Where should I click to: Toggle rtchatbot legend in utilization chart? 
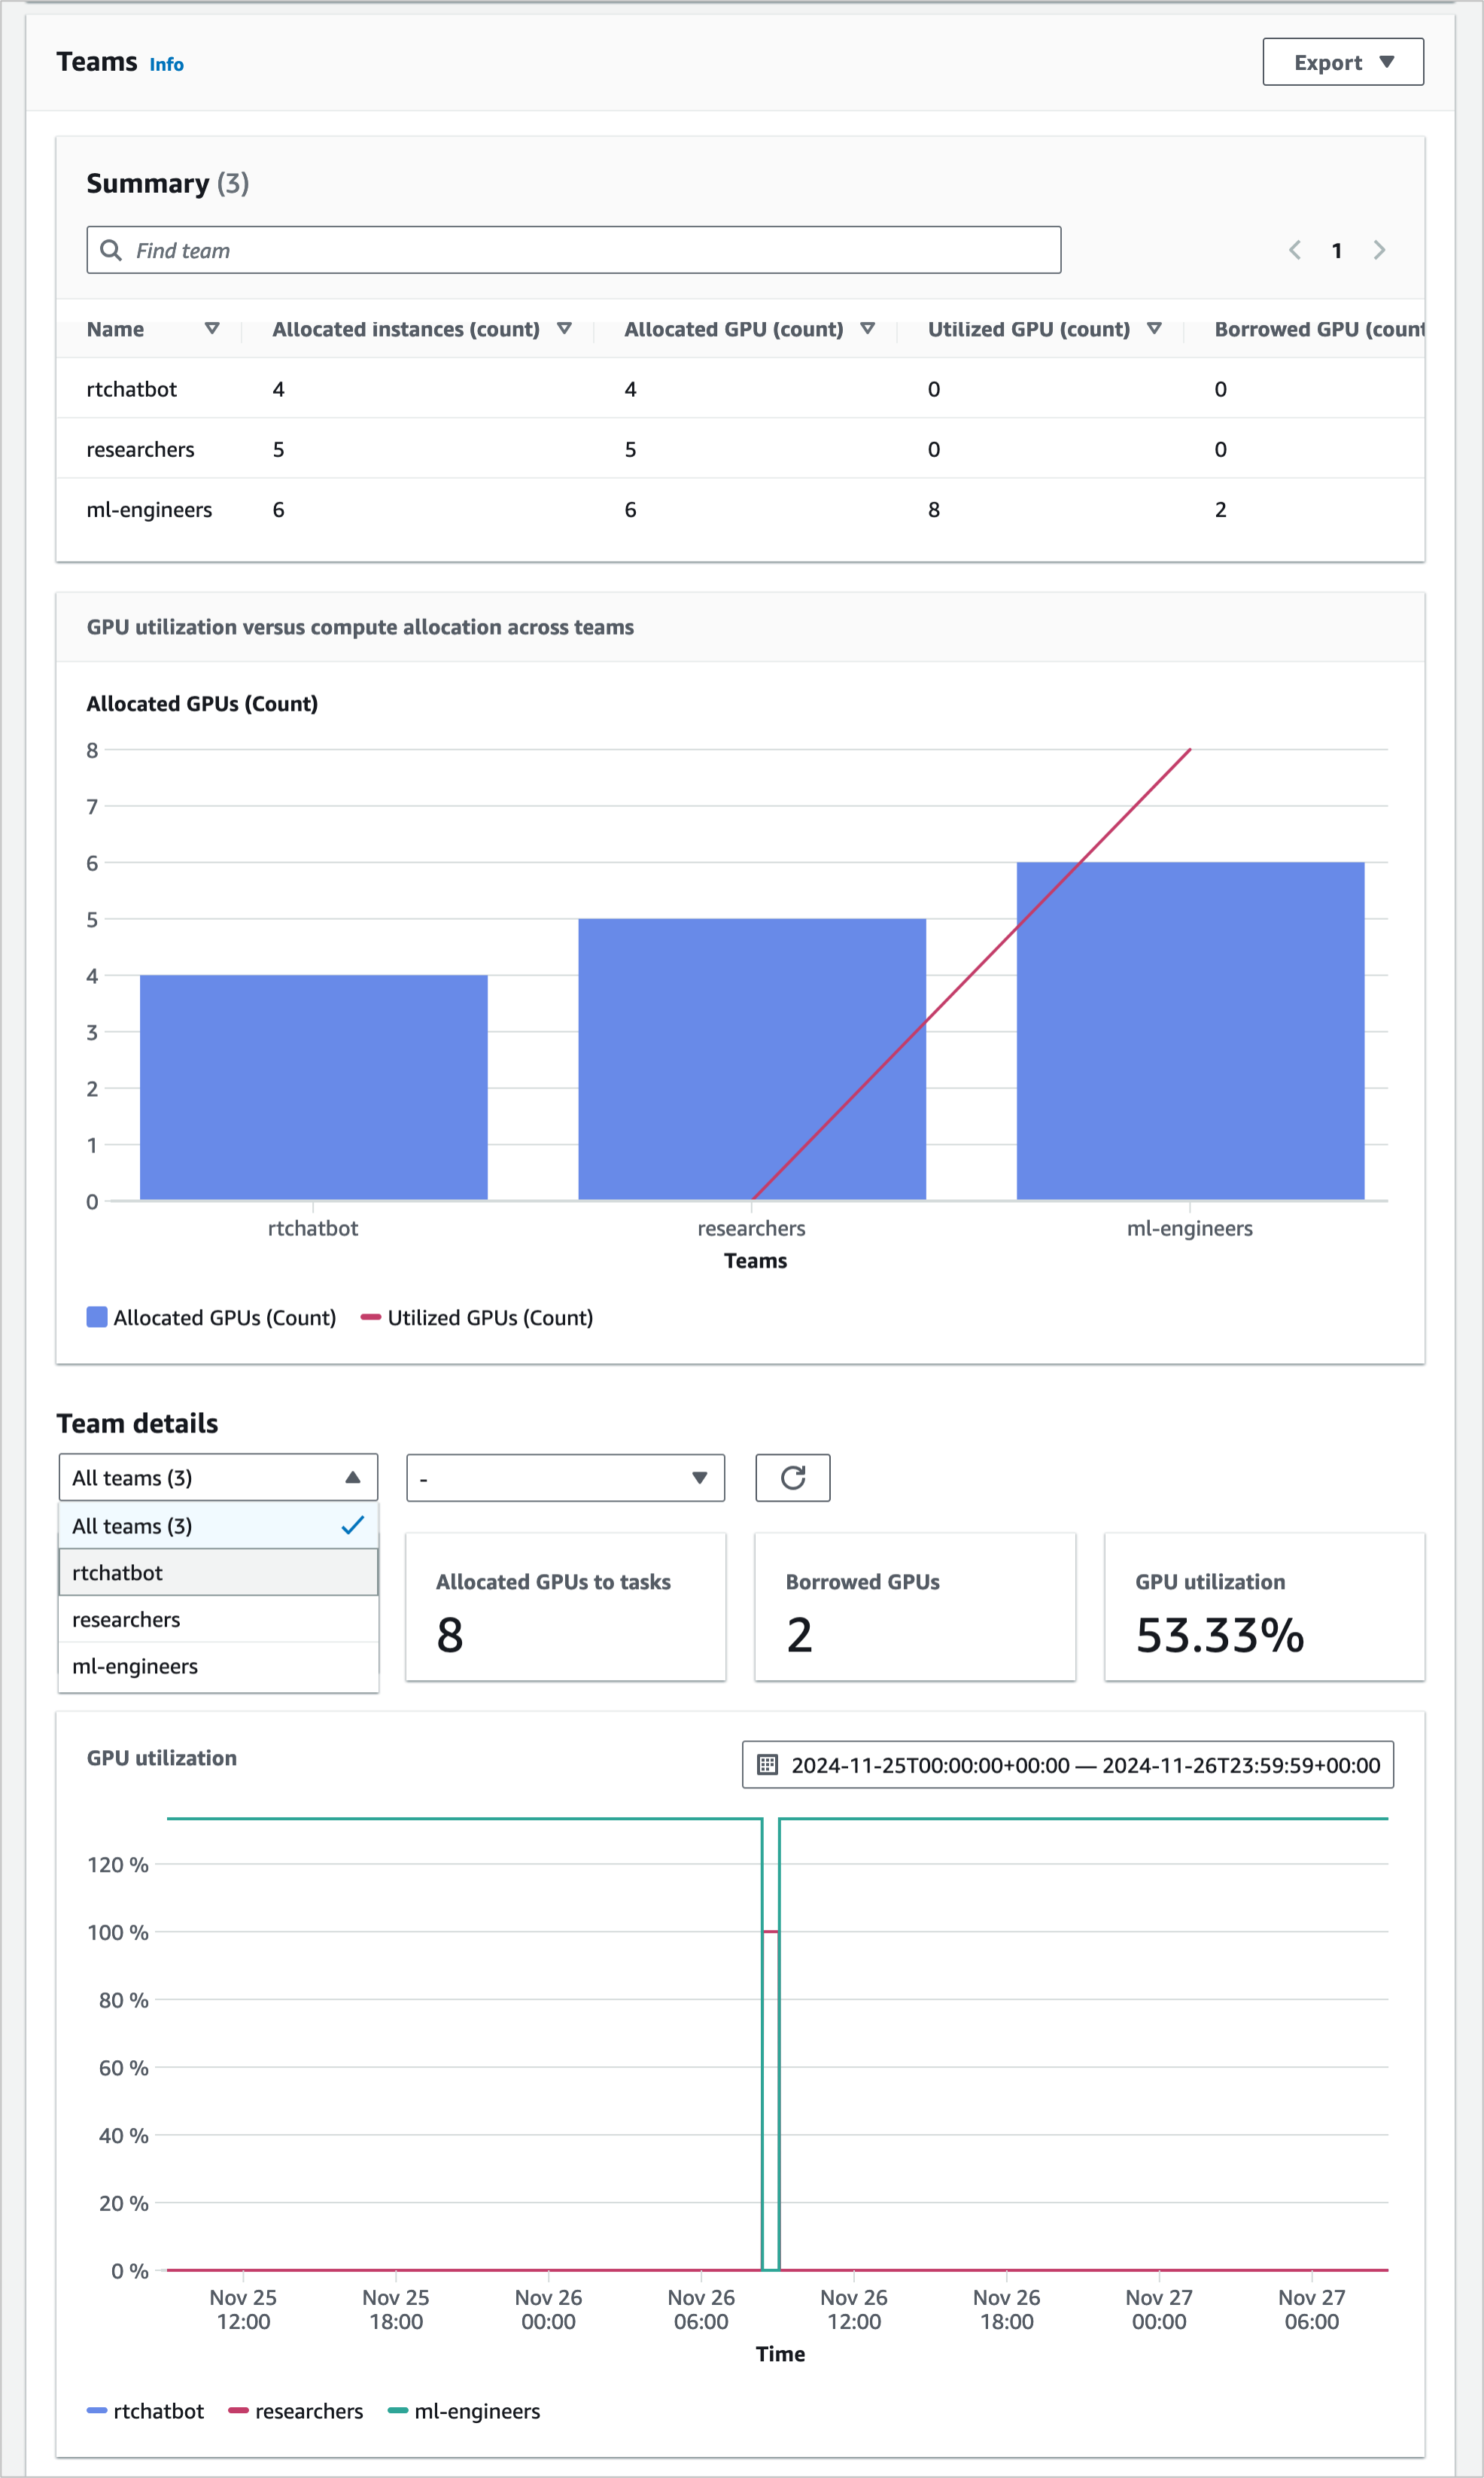coord(145,2411)
